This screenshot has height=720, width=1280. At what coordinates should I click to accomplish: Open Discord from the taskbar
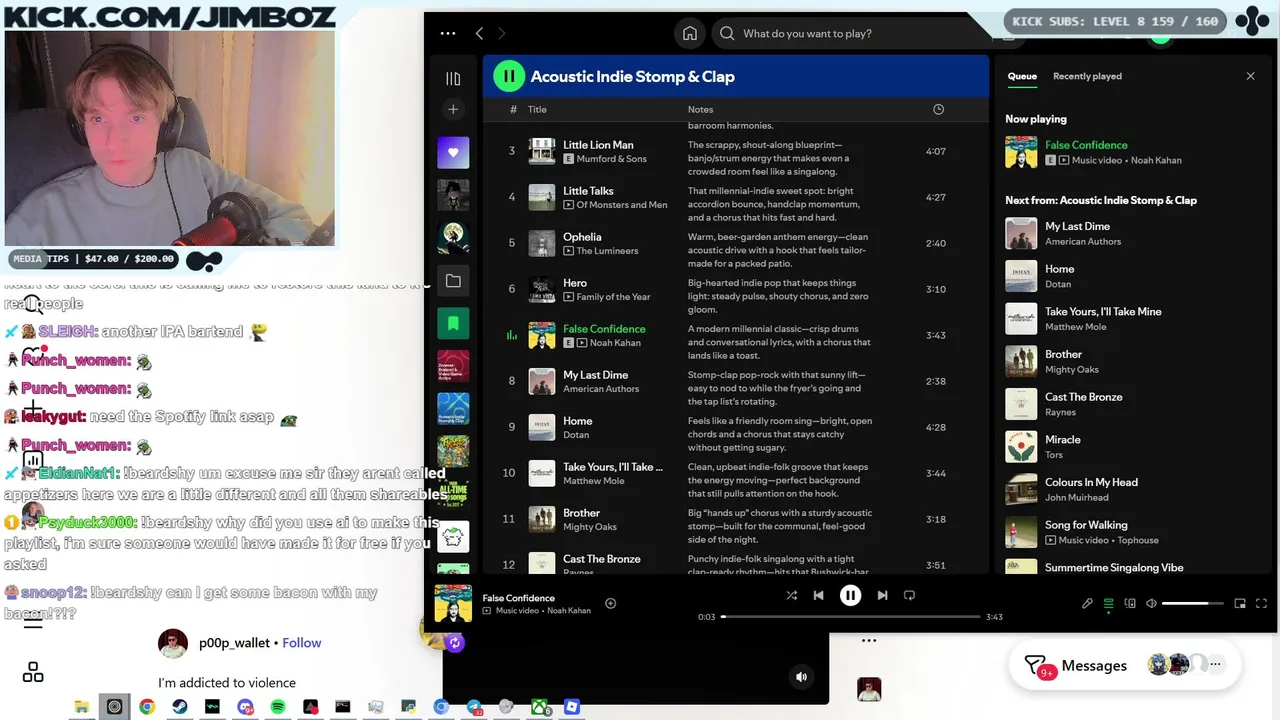(245, 707)
